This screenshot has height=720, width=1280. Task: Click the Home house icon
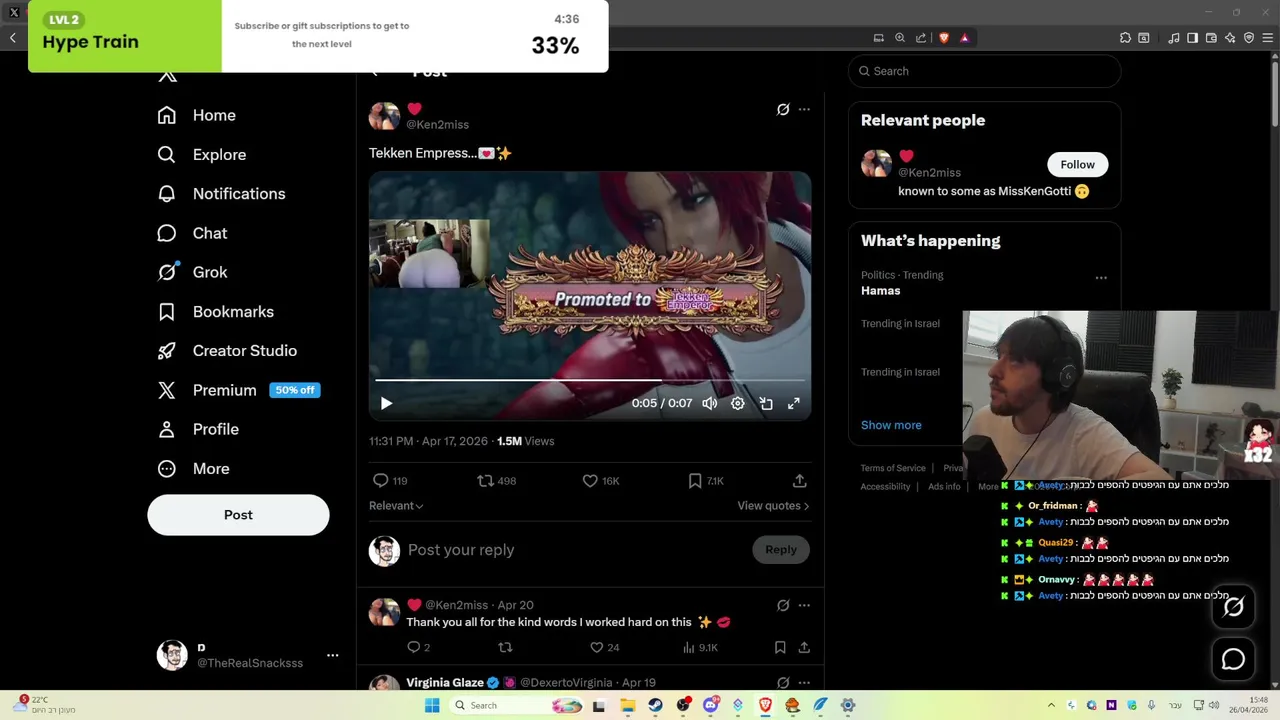click(x=167, y=115)
